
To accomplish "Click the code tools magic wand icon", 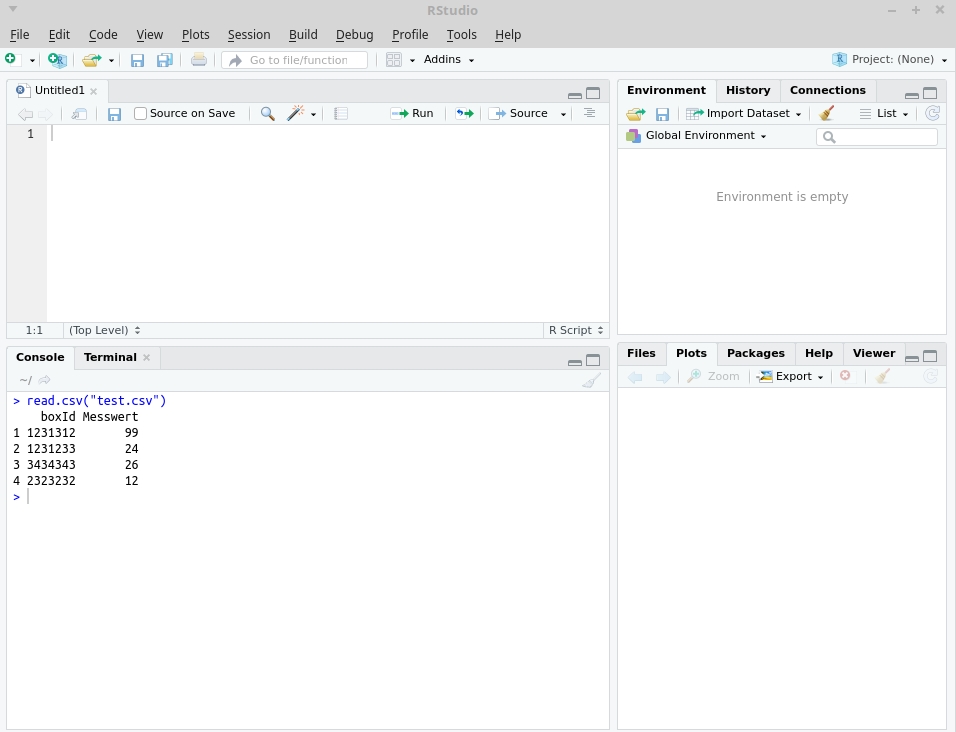I will [x=296, y=113].
